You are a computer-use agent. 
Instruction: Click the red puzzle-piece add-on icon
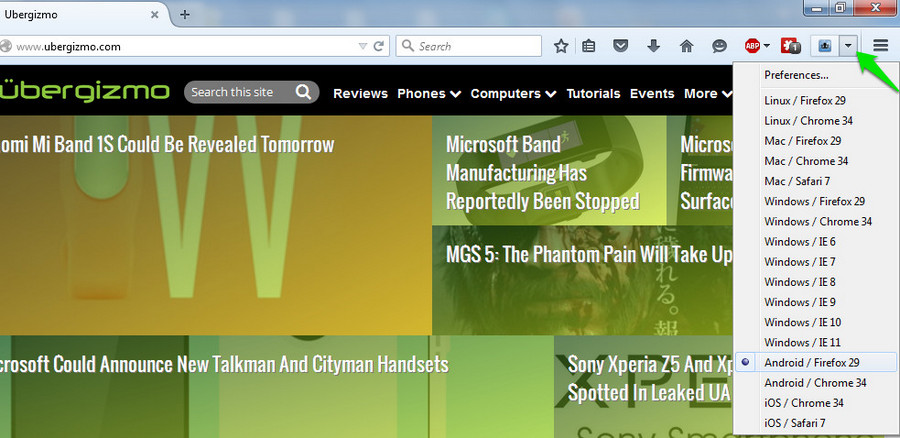[x=791, y=46]
